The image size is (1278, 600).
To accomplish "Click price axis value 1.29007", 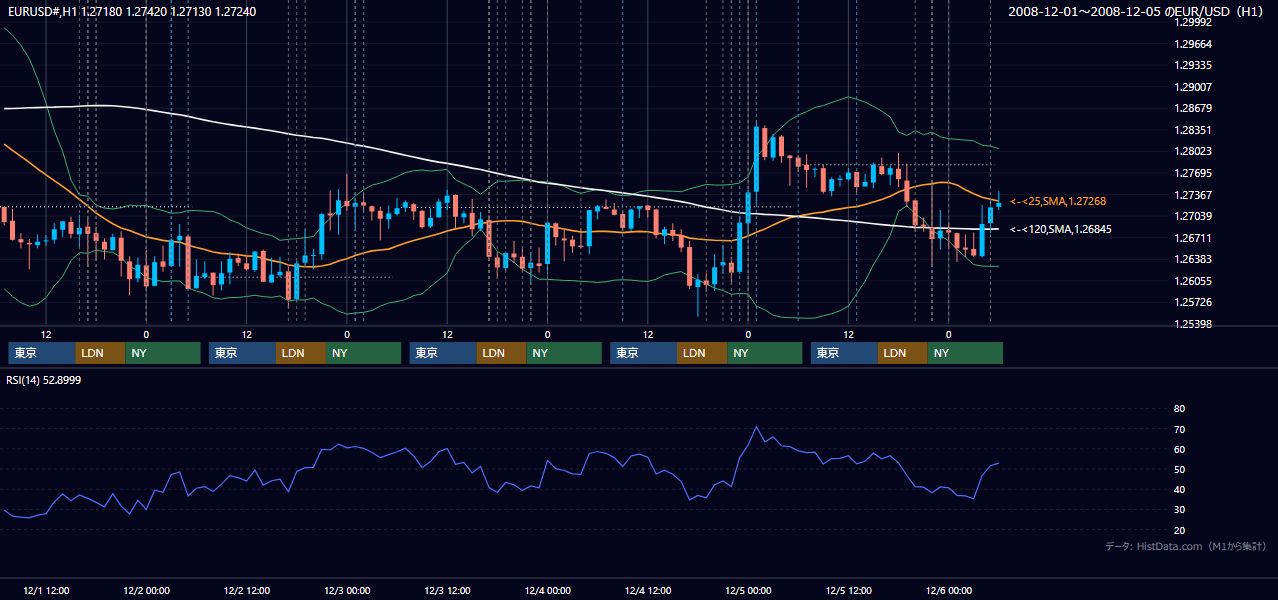I will (x=1193, y=87).
